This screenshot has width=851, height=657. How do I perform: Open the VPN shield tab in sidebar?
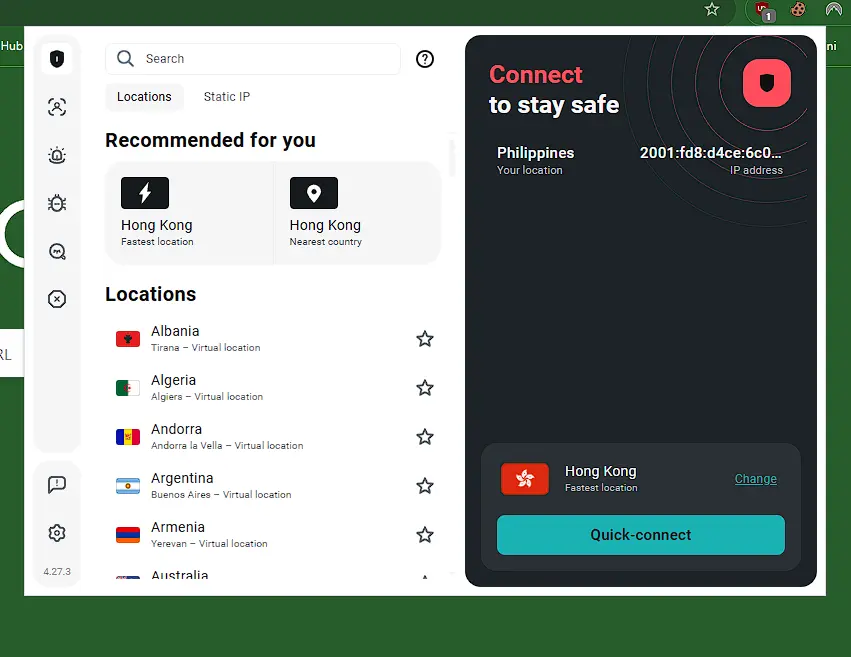57,59
